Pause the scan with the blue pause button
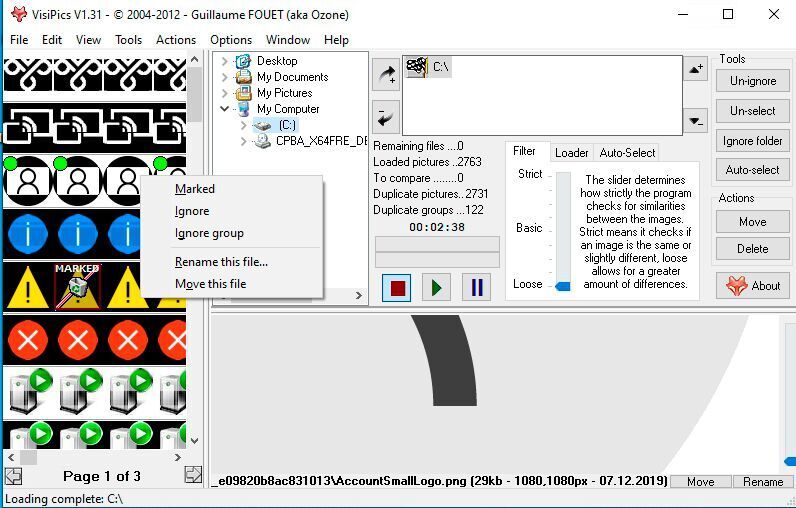This screenshot has width=796, height=508. pos(476,288)
